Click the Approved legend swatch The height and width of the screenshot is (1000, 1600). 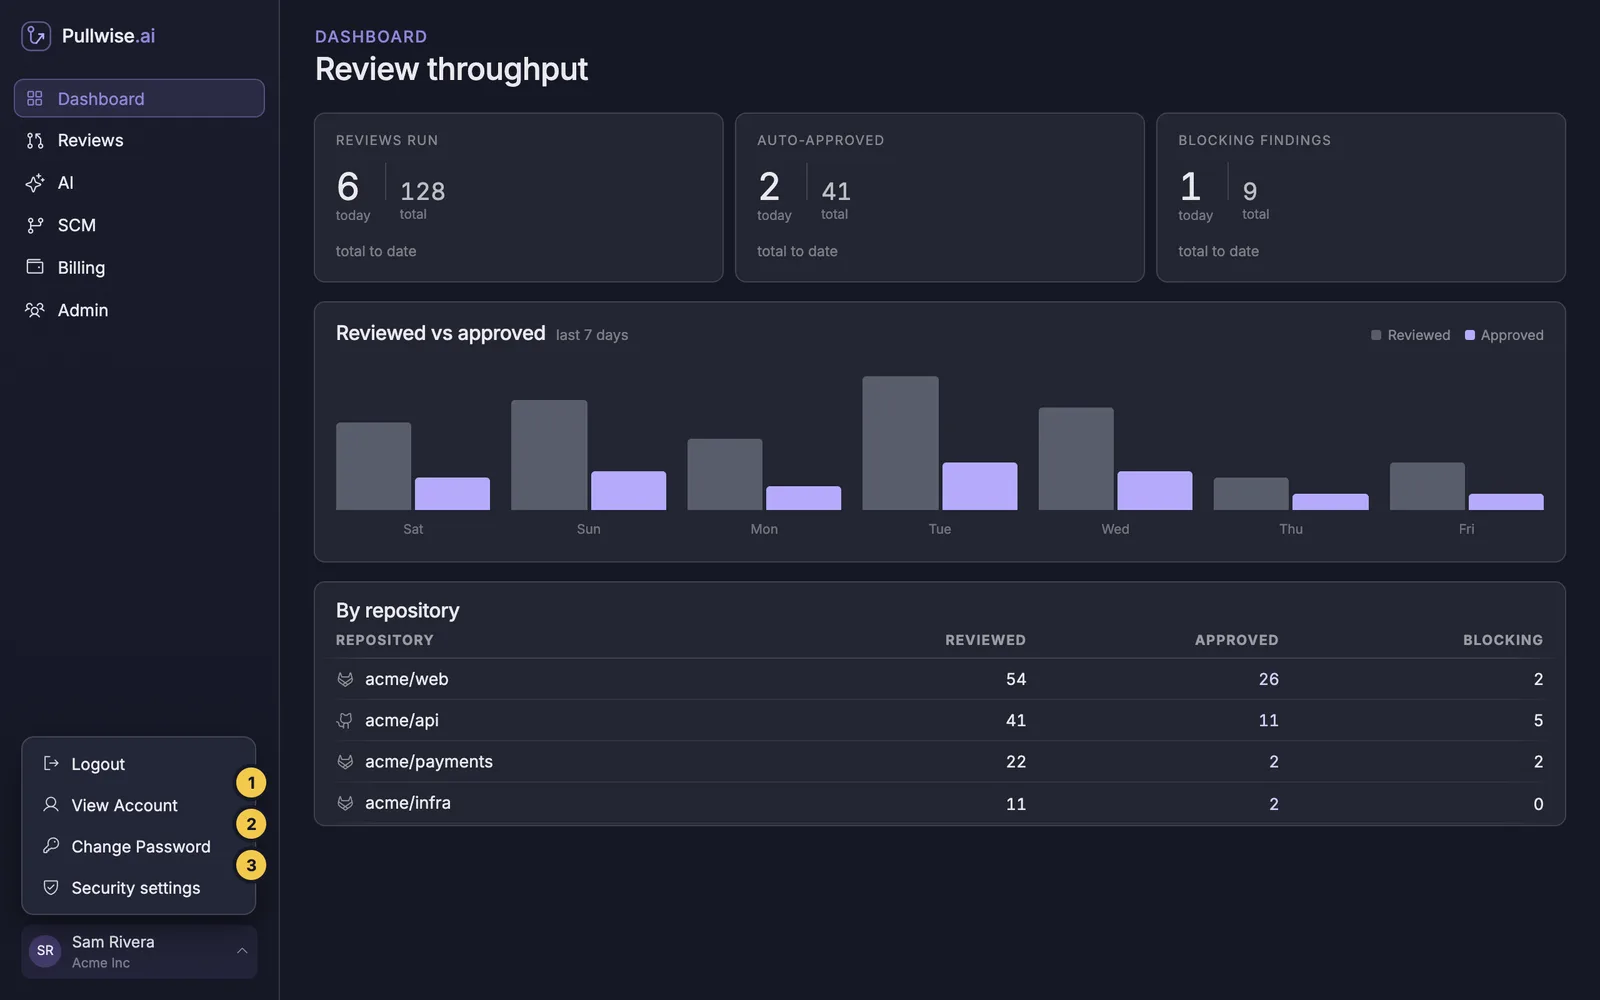click(x=1470, y=335)
